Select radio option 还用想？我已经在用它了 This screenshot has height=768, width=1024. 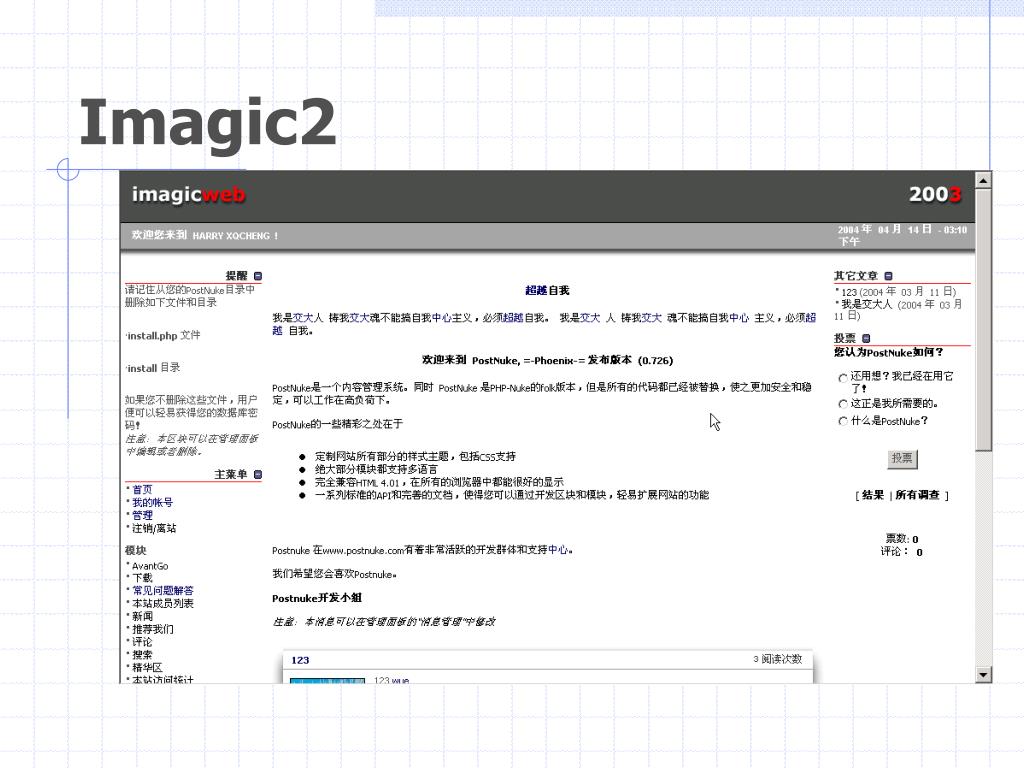842,377
